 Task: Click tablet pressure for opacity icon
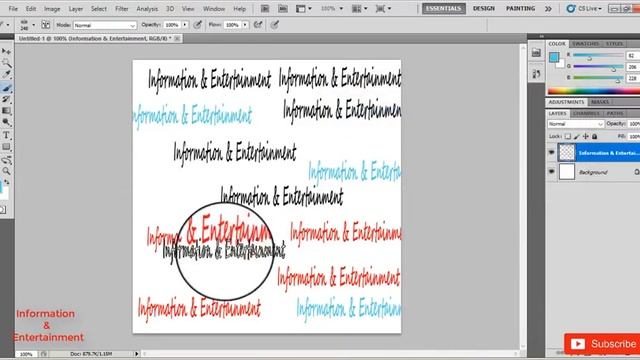198,25
